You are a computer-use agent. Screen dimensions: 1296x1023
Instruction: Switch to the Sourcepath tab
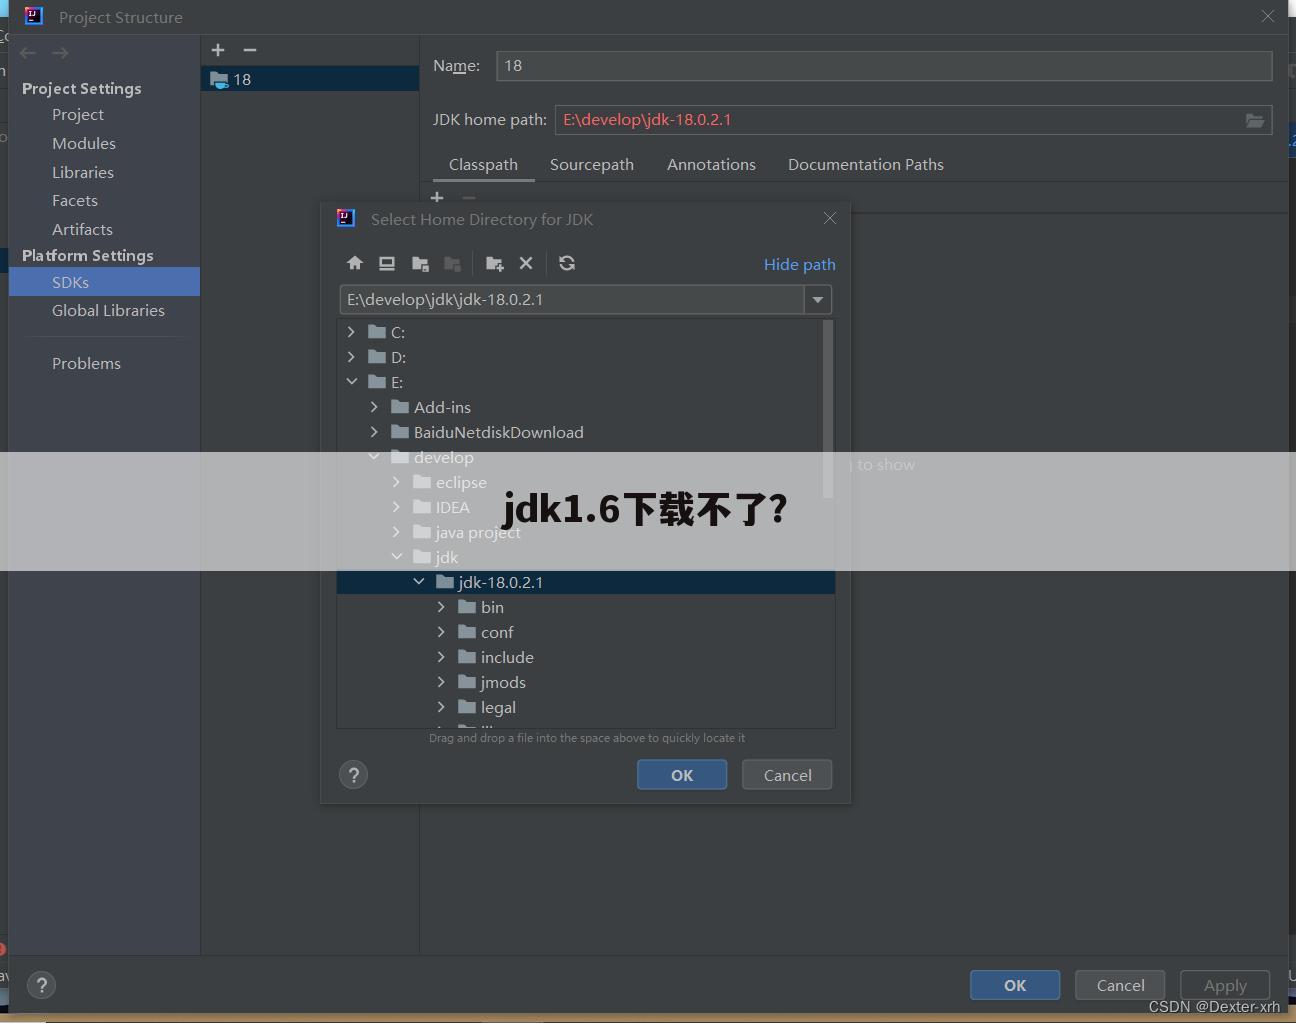tap(592, 165)
